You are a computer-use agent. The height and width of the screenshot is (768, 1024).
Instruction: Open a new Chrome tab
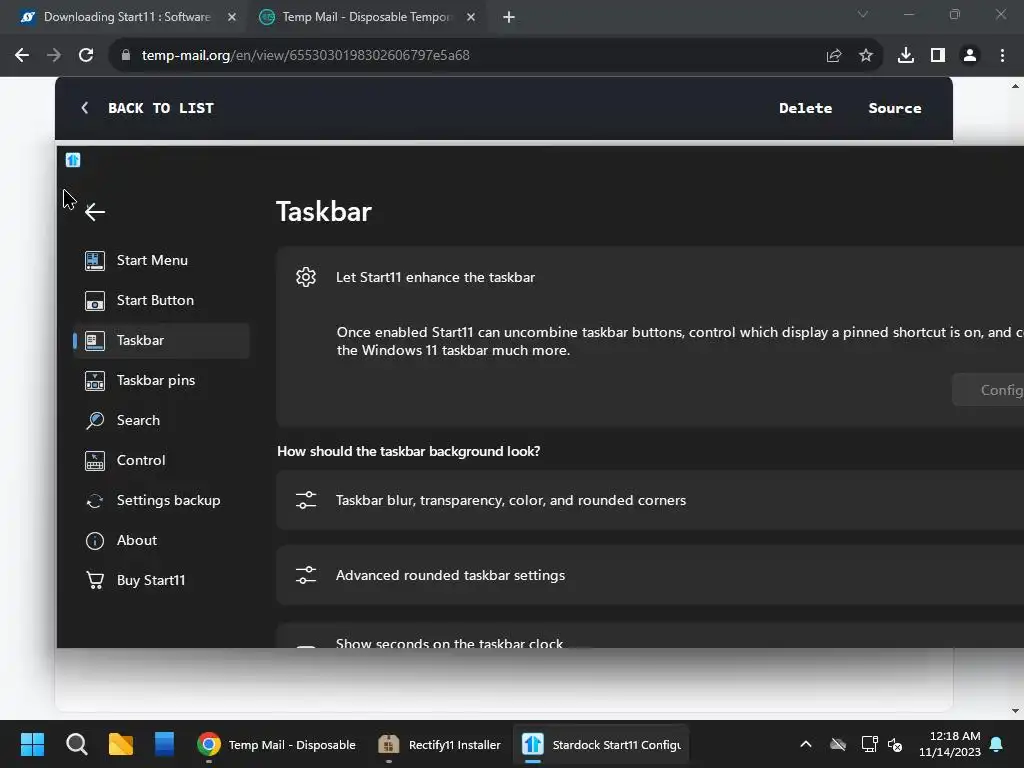509,17
